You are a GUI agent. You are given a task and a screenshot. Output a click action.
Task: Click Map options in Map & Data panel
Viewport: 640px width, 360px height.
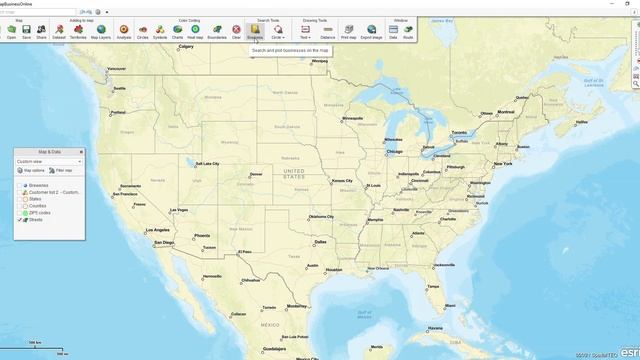point(31,171)
